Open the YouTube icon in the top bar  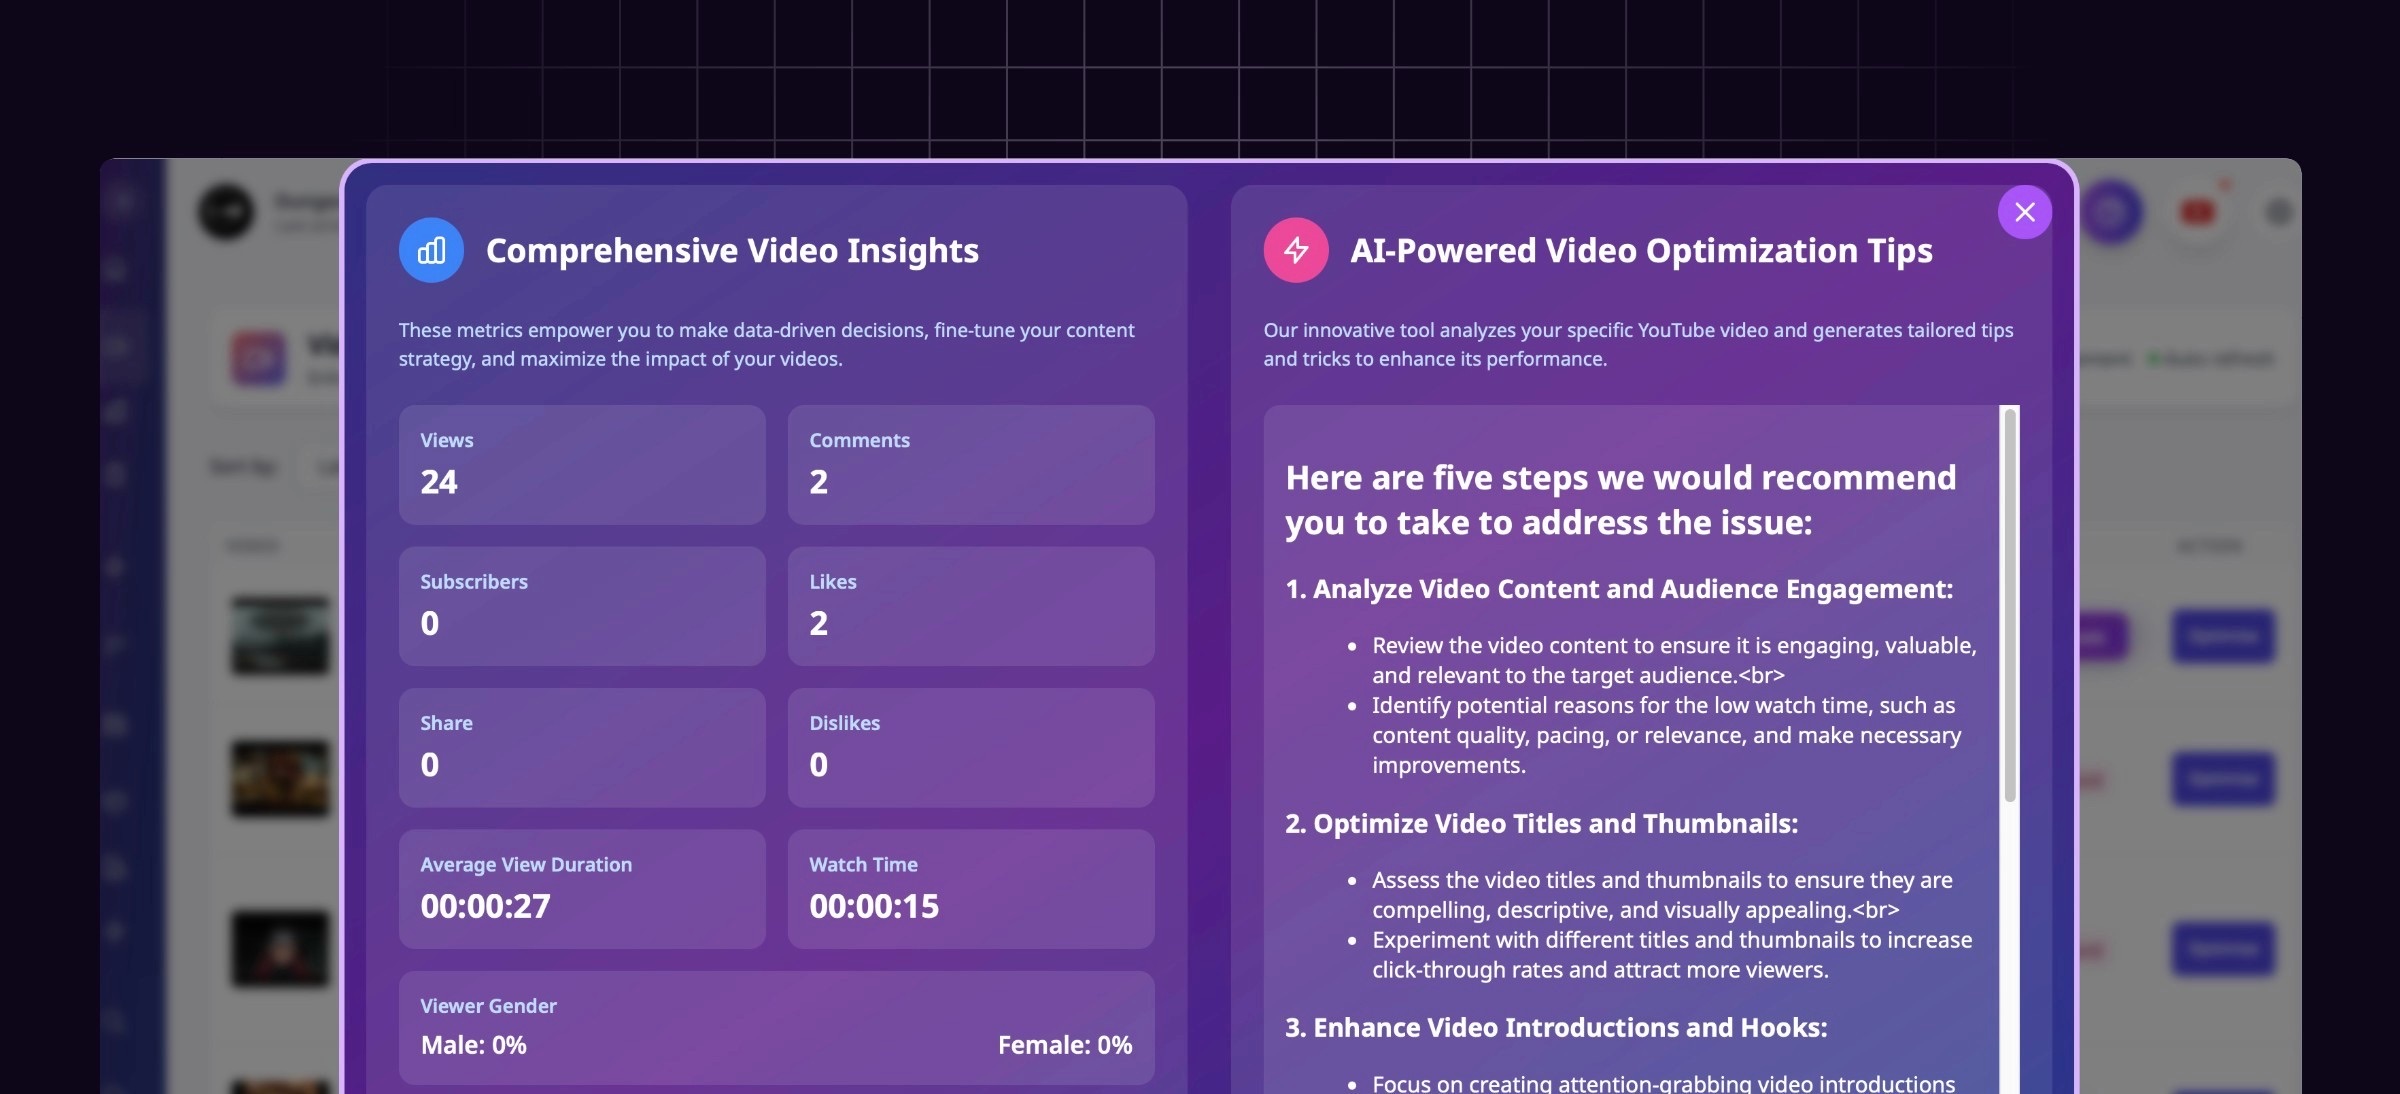point(2198,210)
